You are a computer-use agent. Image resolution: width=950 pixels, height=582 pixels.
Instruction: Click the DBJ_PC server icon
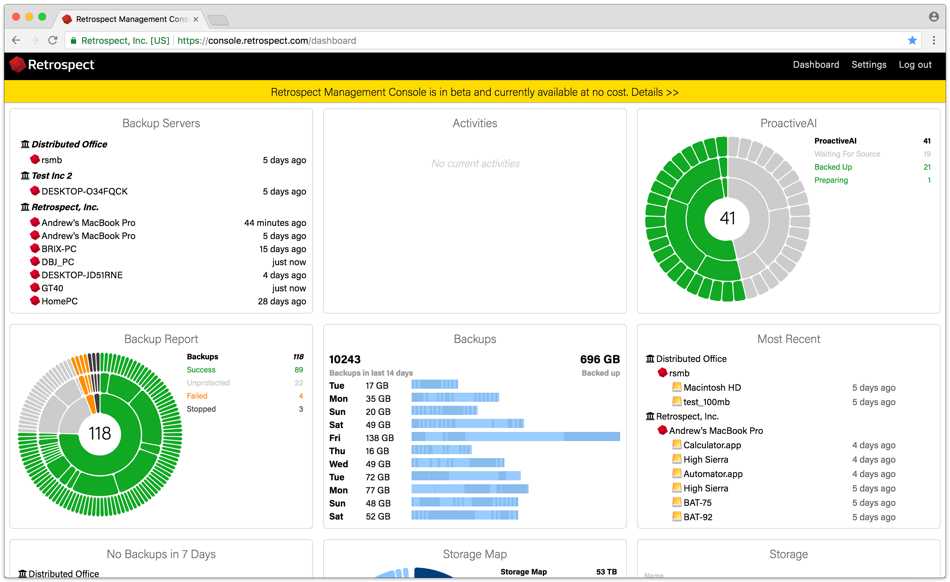tap(35, 262)
